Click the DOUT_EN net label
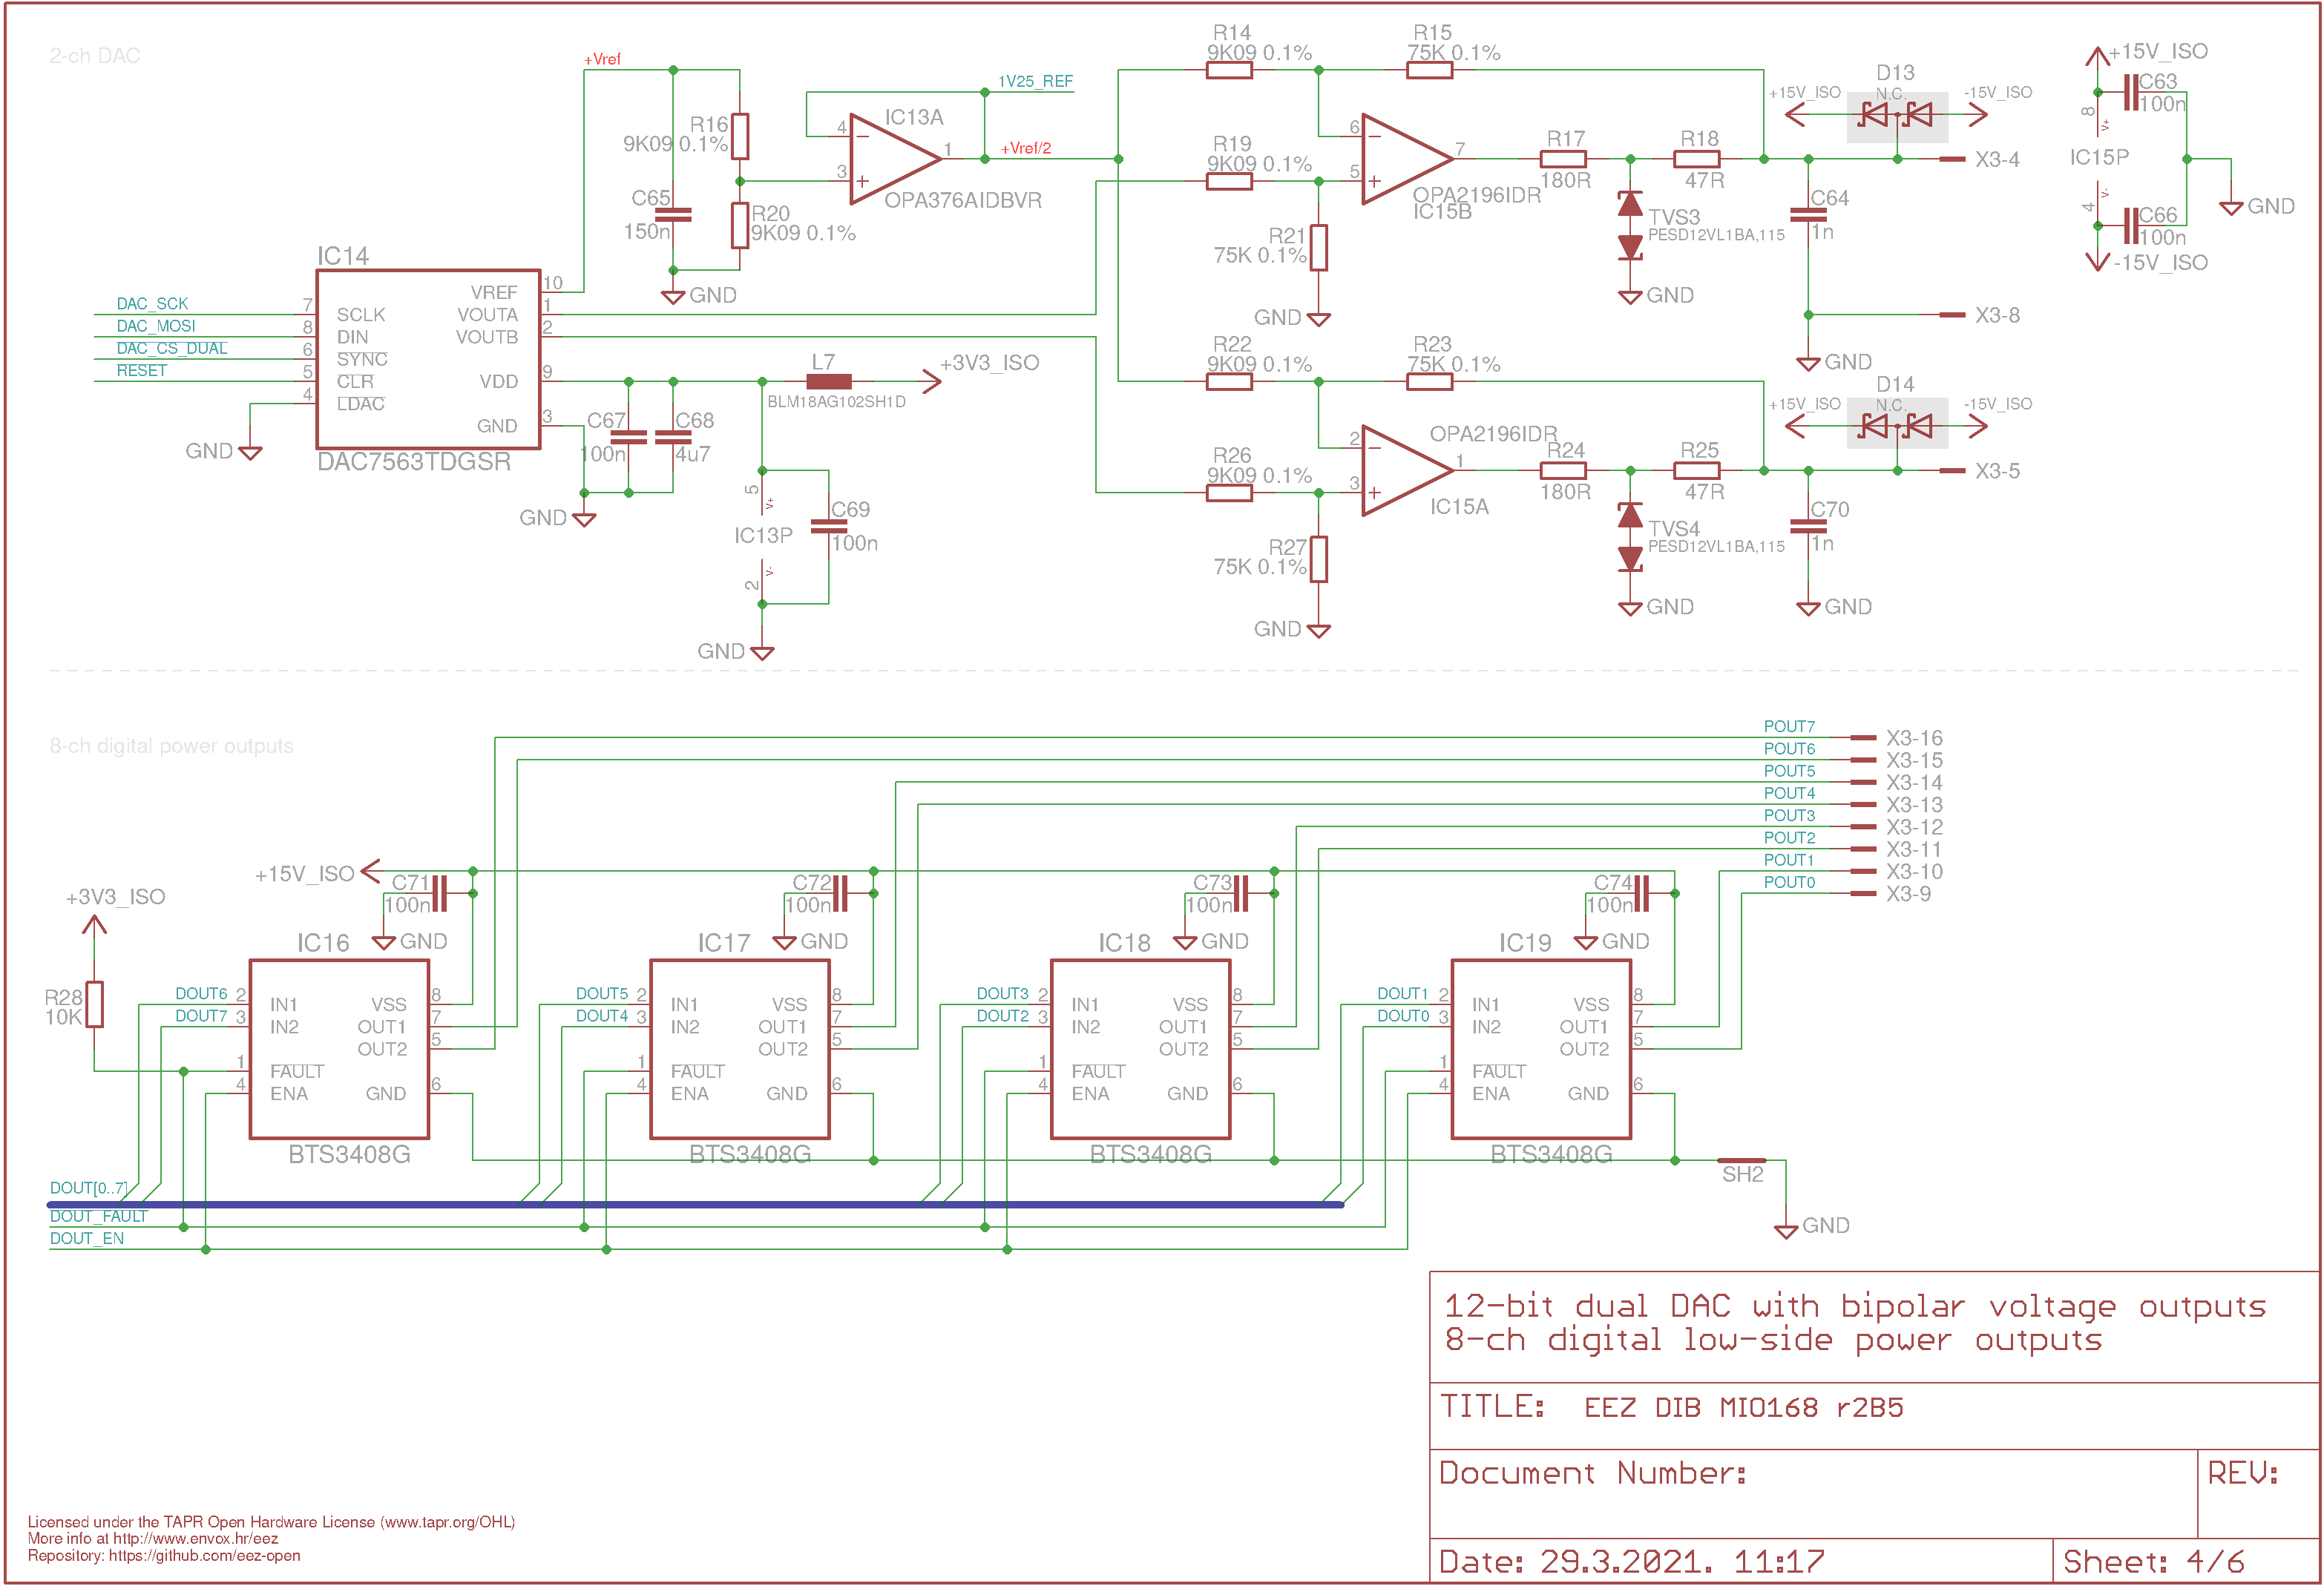This screenshot has width=2324, height=1589. pos(86,1238)
